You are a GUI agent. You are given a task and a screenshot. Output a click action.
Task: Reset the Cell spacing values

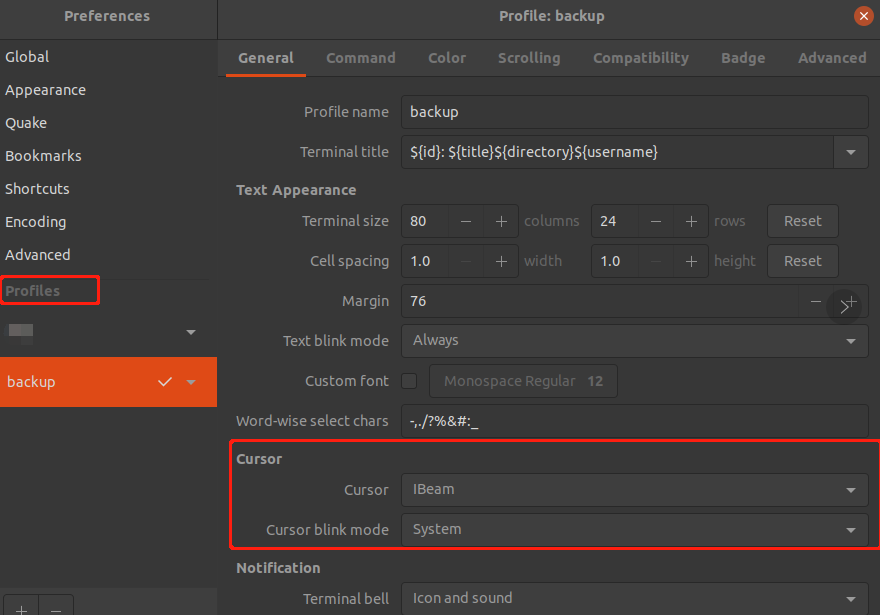click(x=802, y=261)
